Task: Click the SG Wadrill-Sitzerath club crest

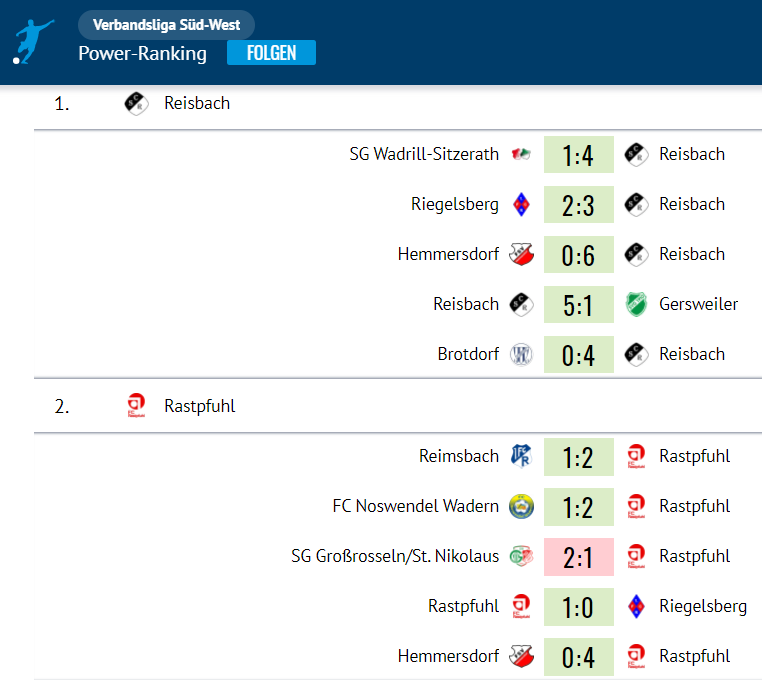Action: coord(521,154)
